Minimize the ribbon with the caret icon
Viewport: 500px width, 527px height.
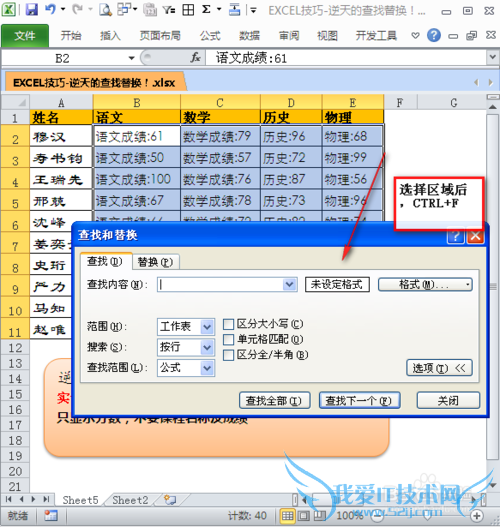tap(415, 35)
